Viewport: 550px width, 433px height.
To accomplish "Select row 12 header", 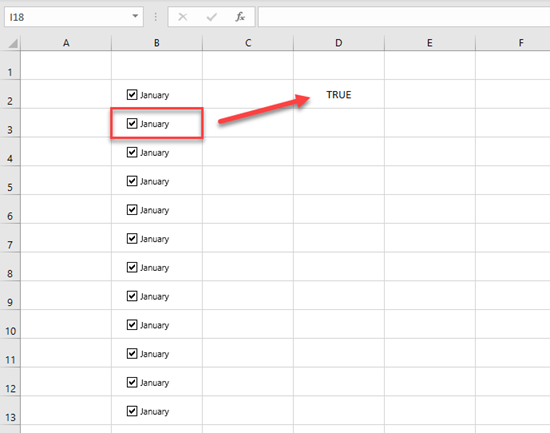I will click(x=10, y=382).
